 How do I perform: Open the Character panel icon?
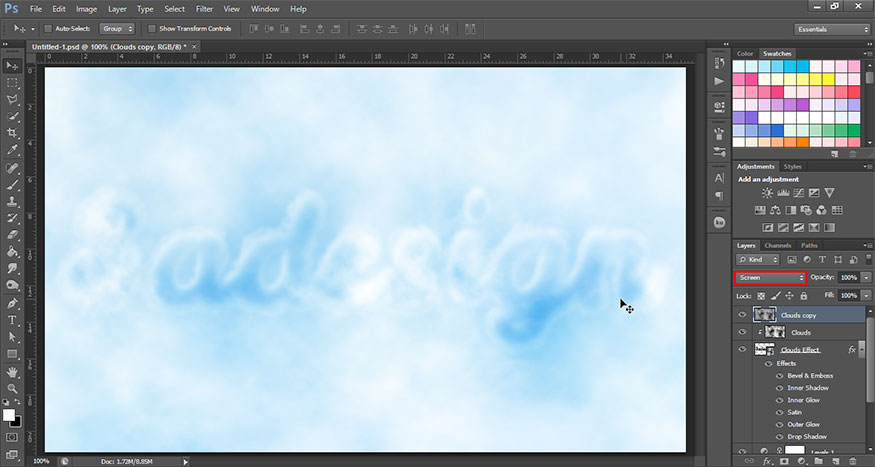pos(719,177)
